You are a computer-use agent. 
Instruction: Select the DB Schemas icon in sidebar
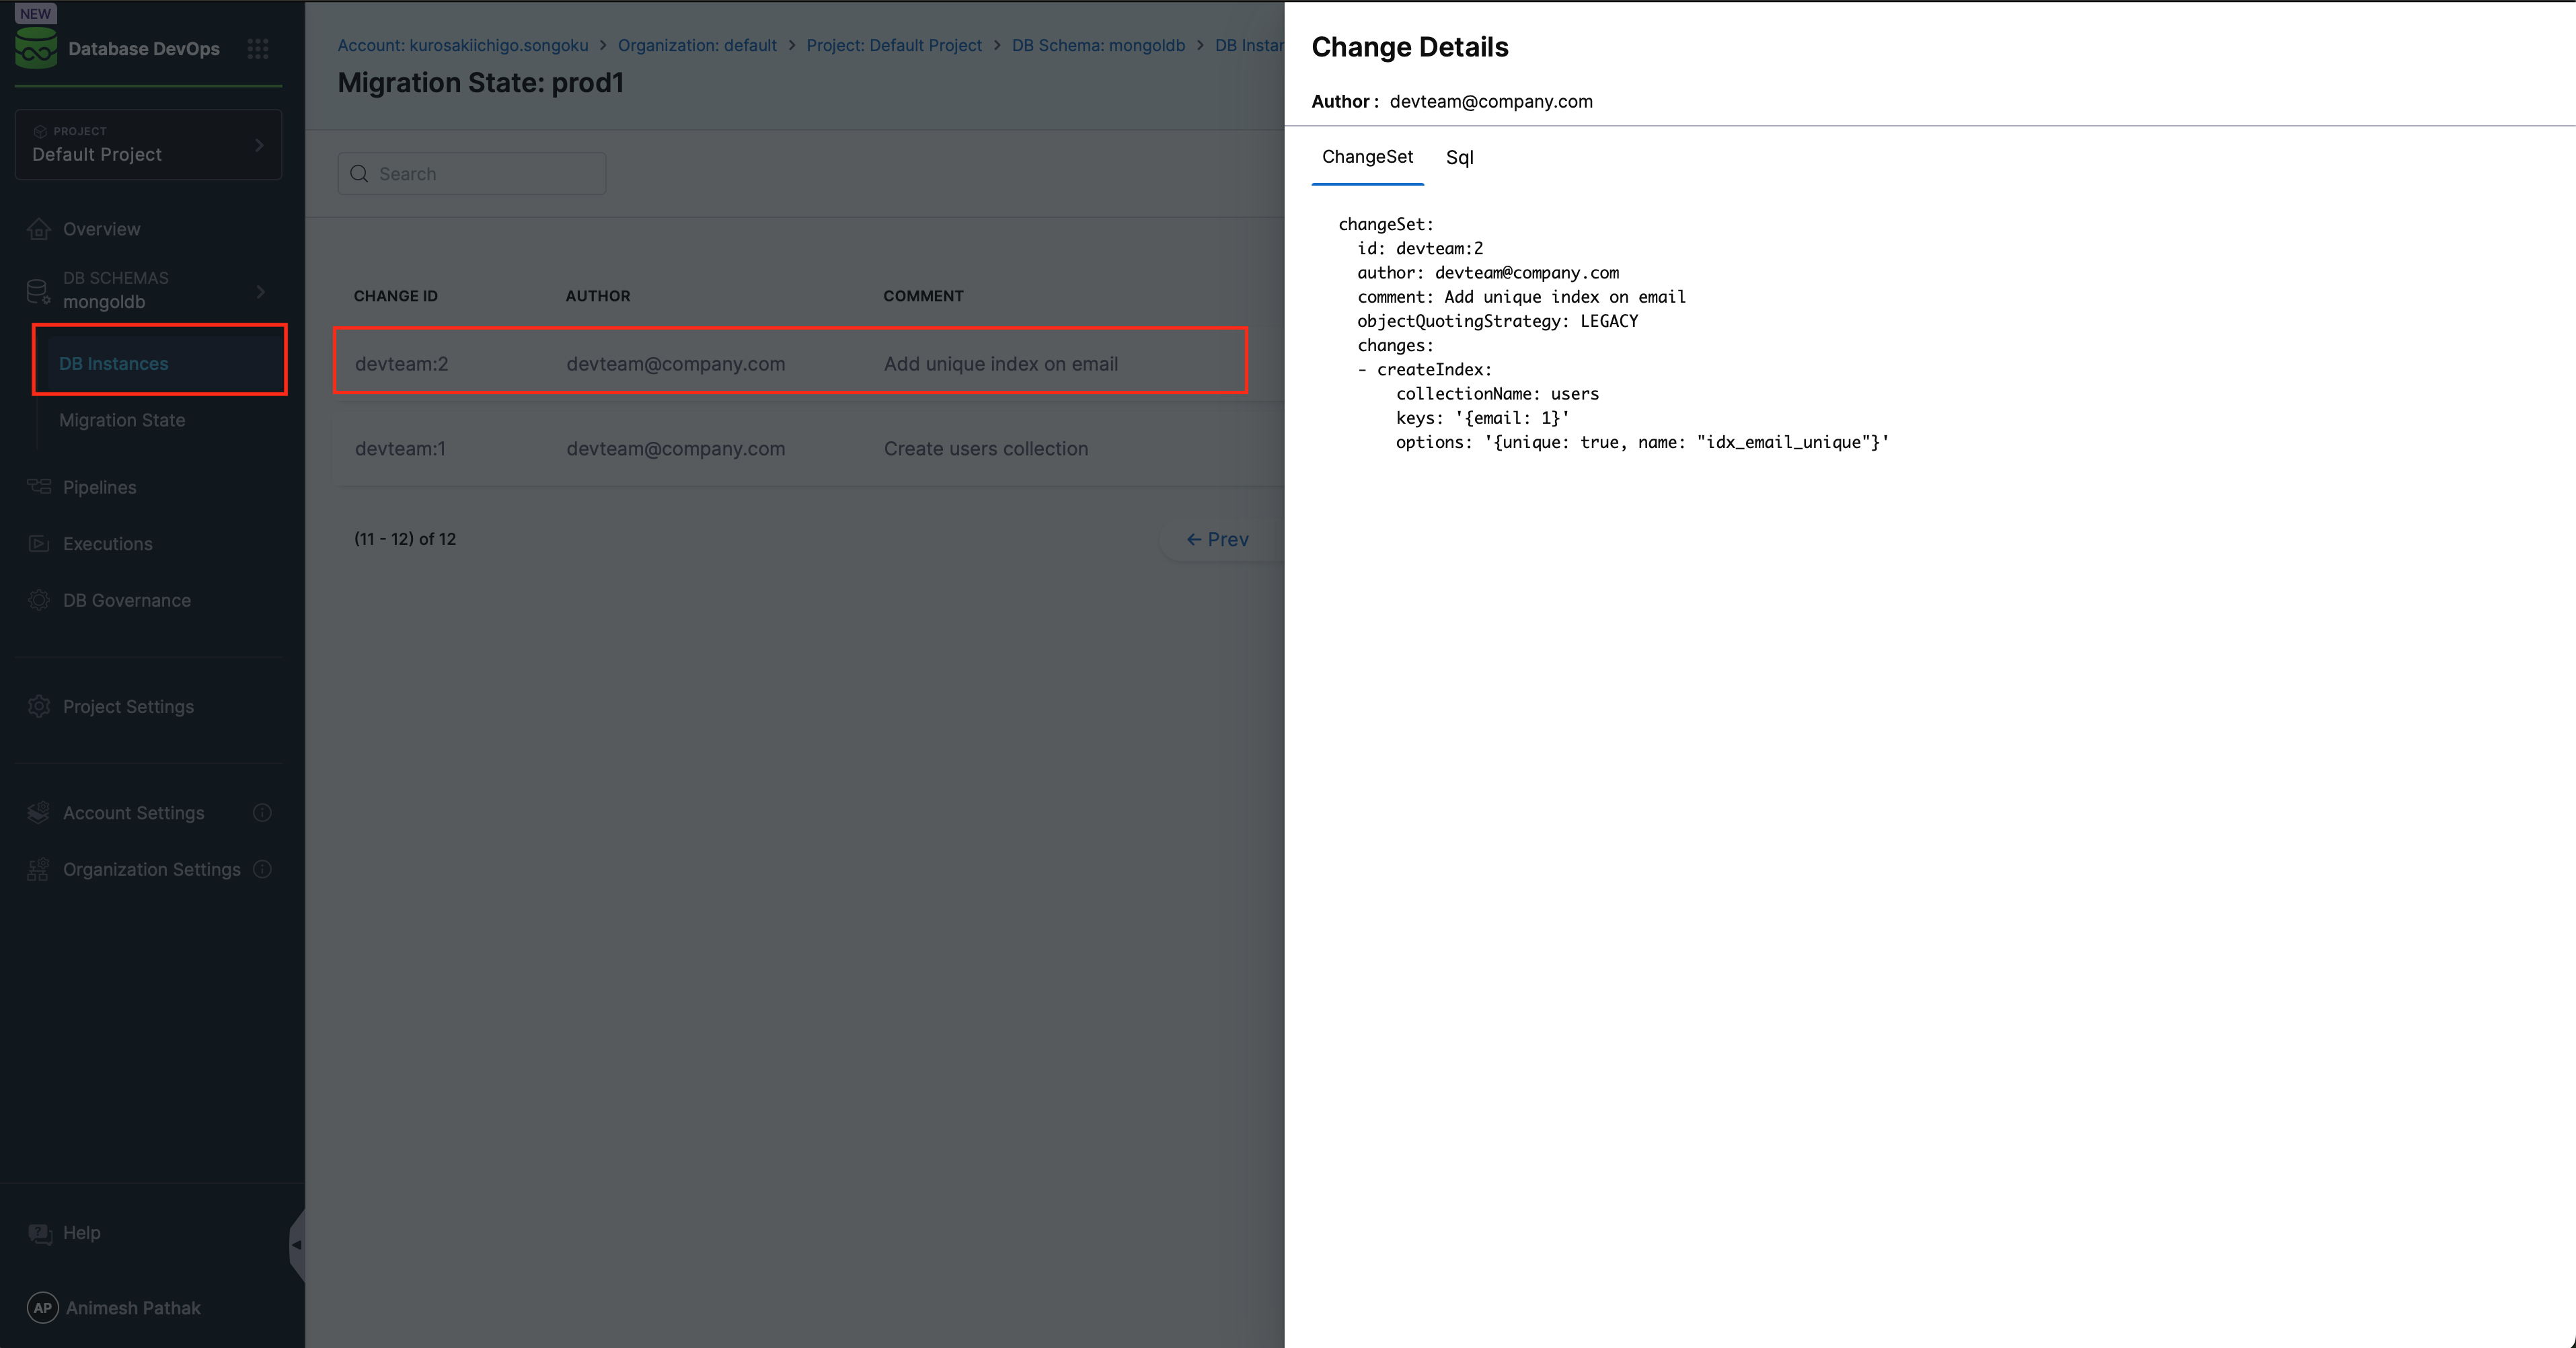38,291
